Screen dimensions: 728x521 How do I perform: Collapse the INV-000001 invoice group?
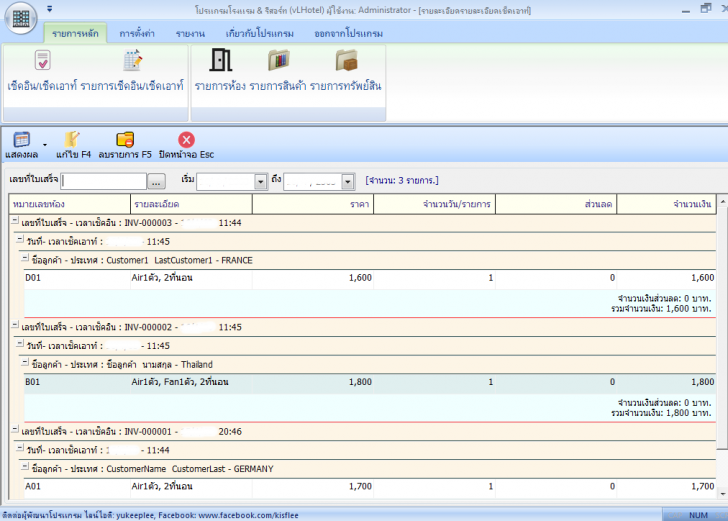(x=15, y=431)
